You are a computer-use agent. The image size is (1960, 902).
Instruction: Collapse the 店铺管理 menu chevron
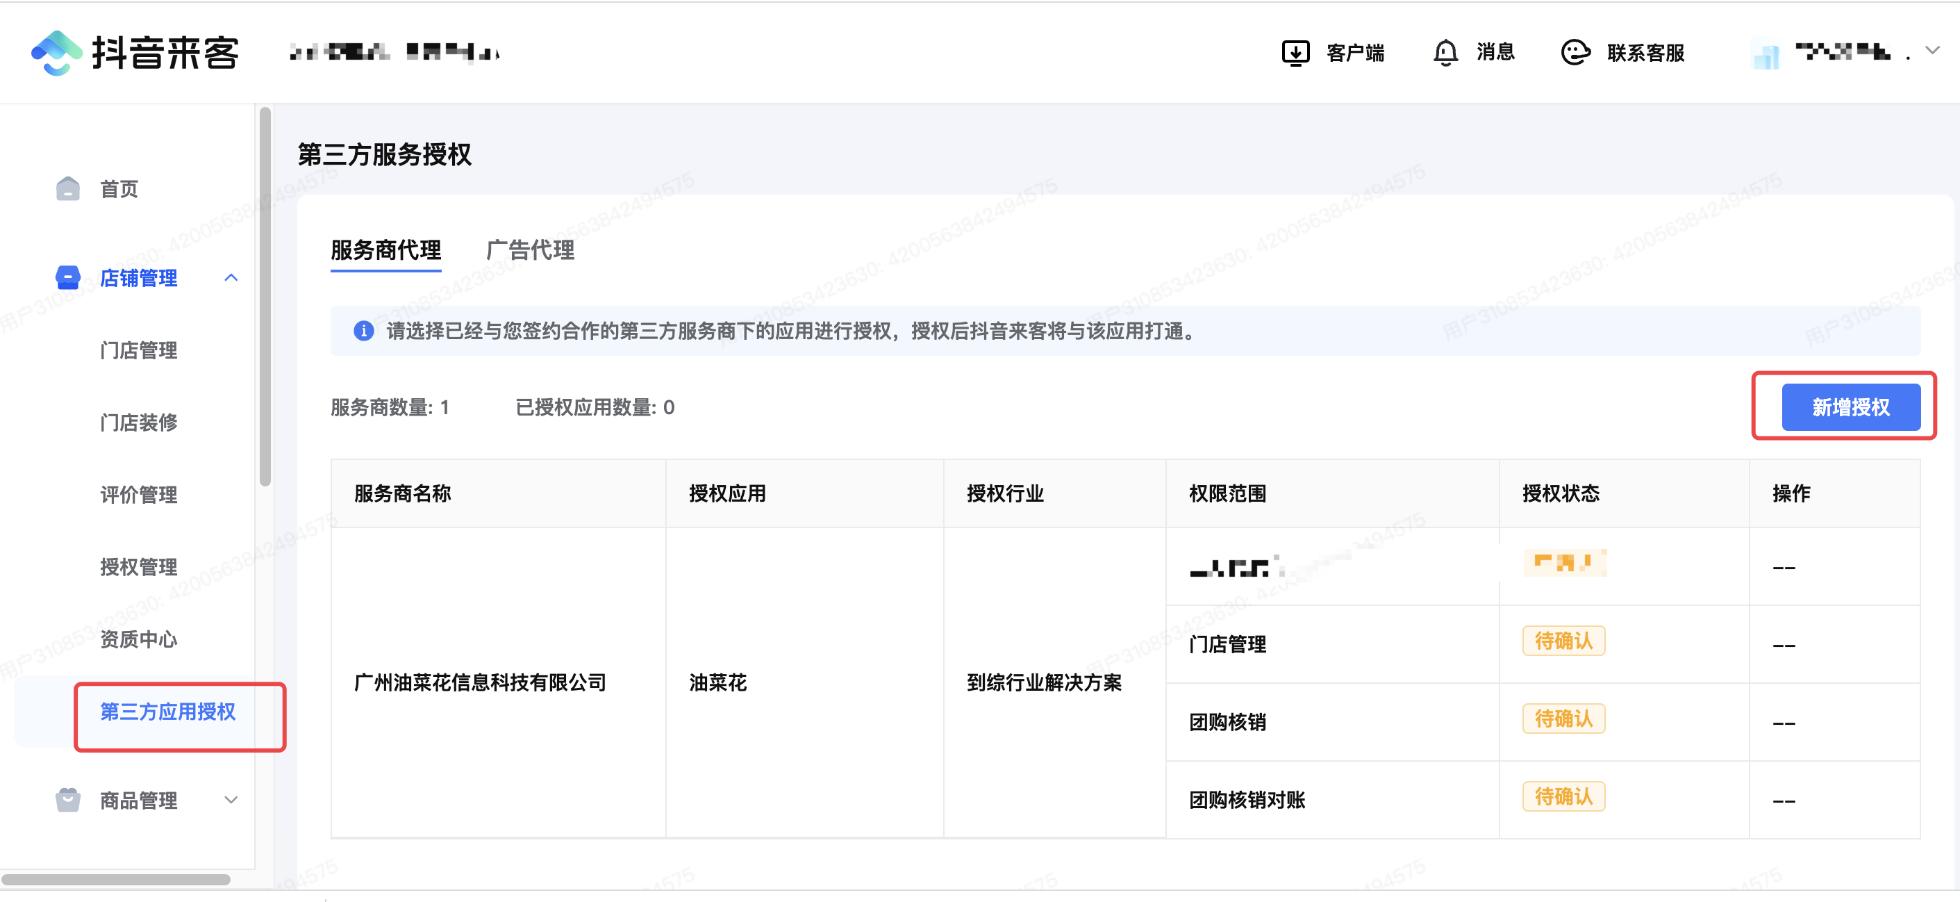click(x=231, y=278)
